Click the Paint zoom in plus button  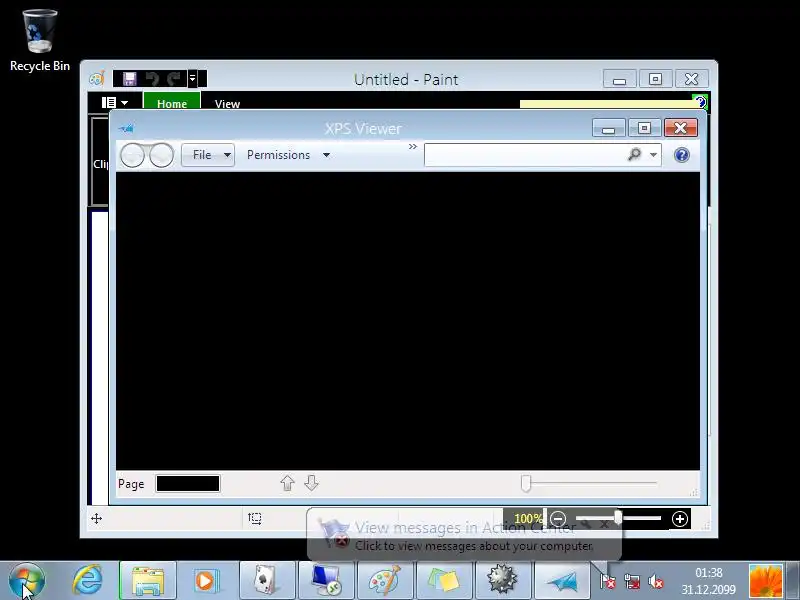point(680,519)
